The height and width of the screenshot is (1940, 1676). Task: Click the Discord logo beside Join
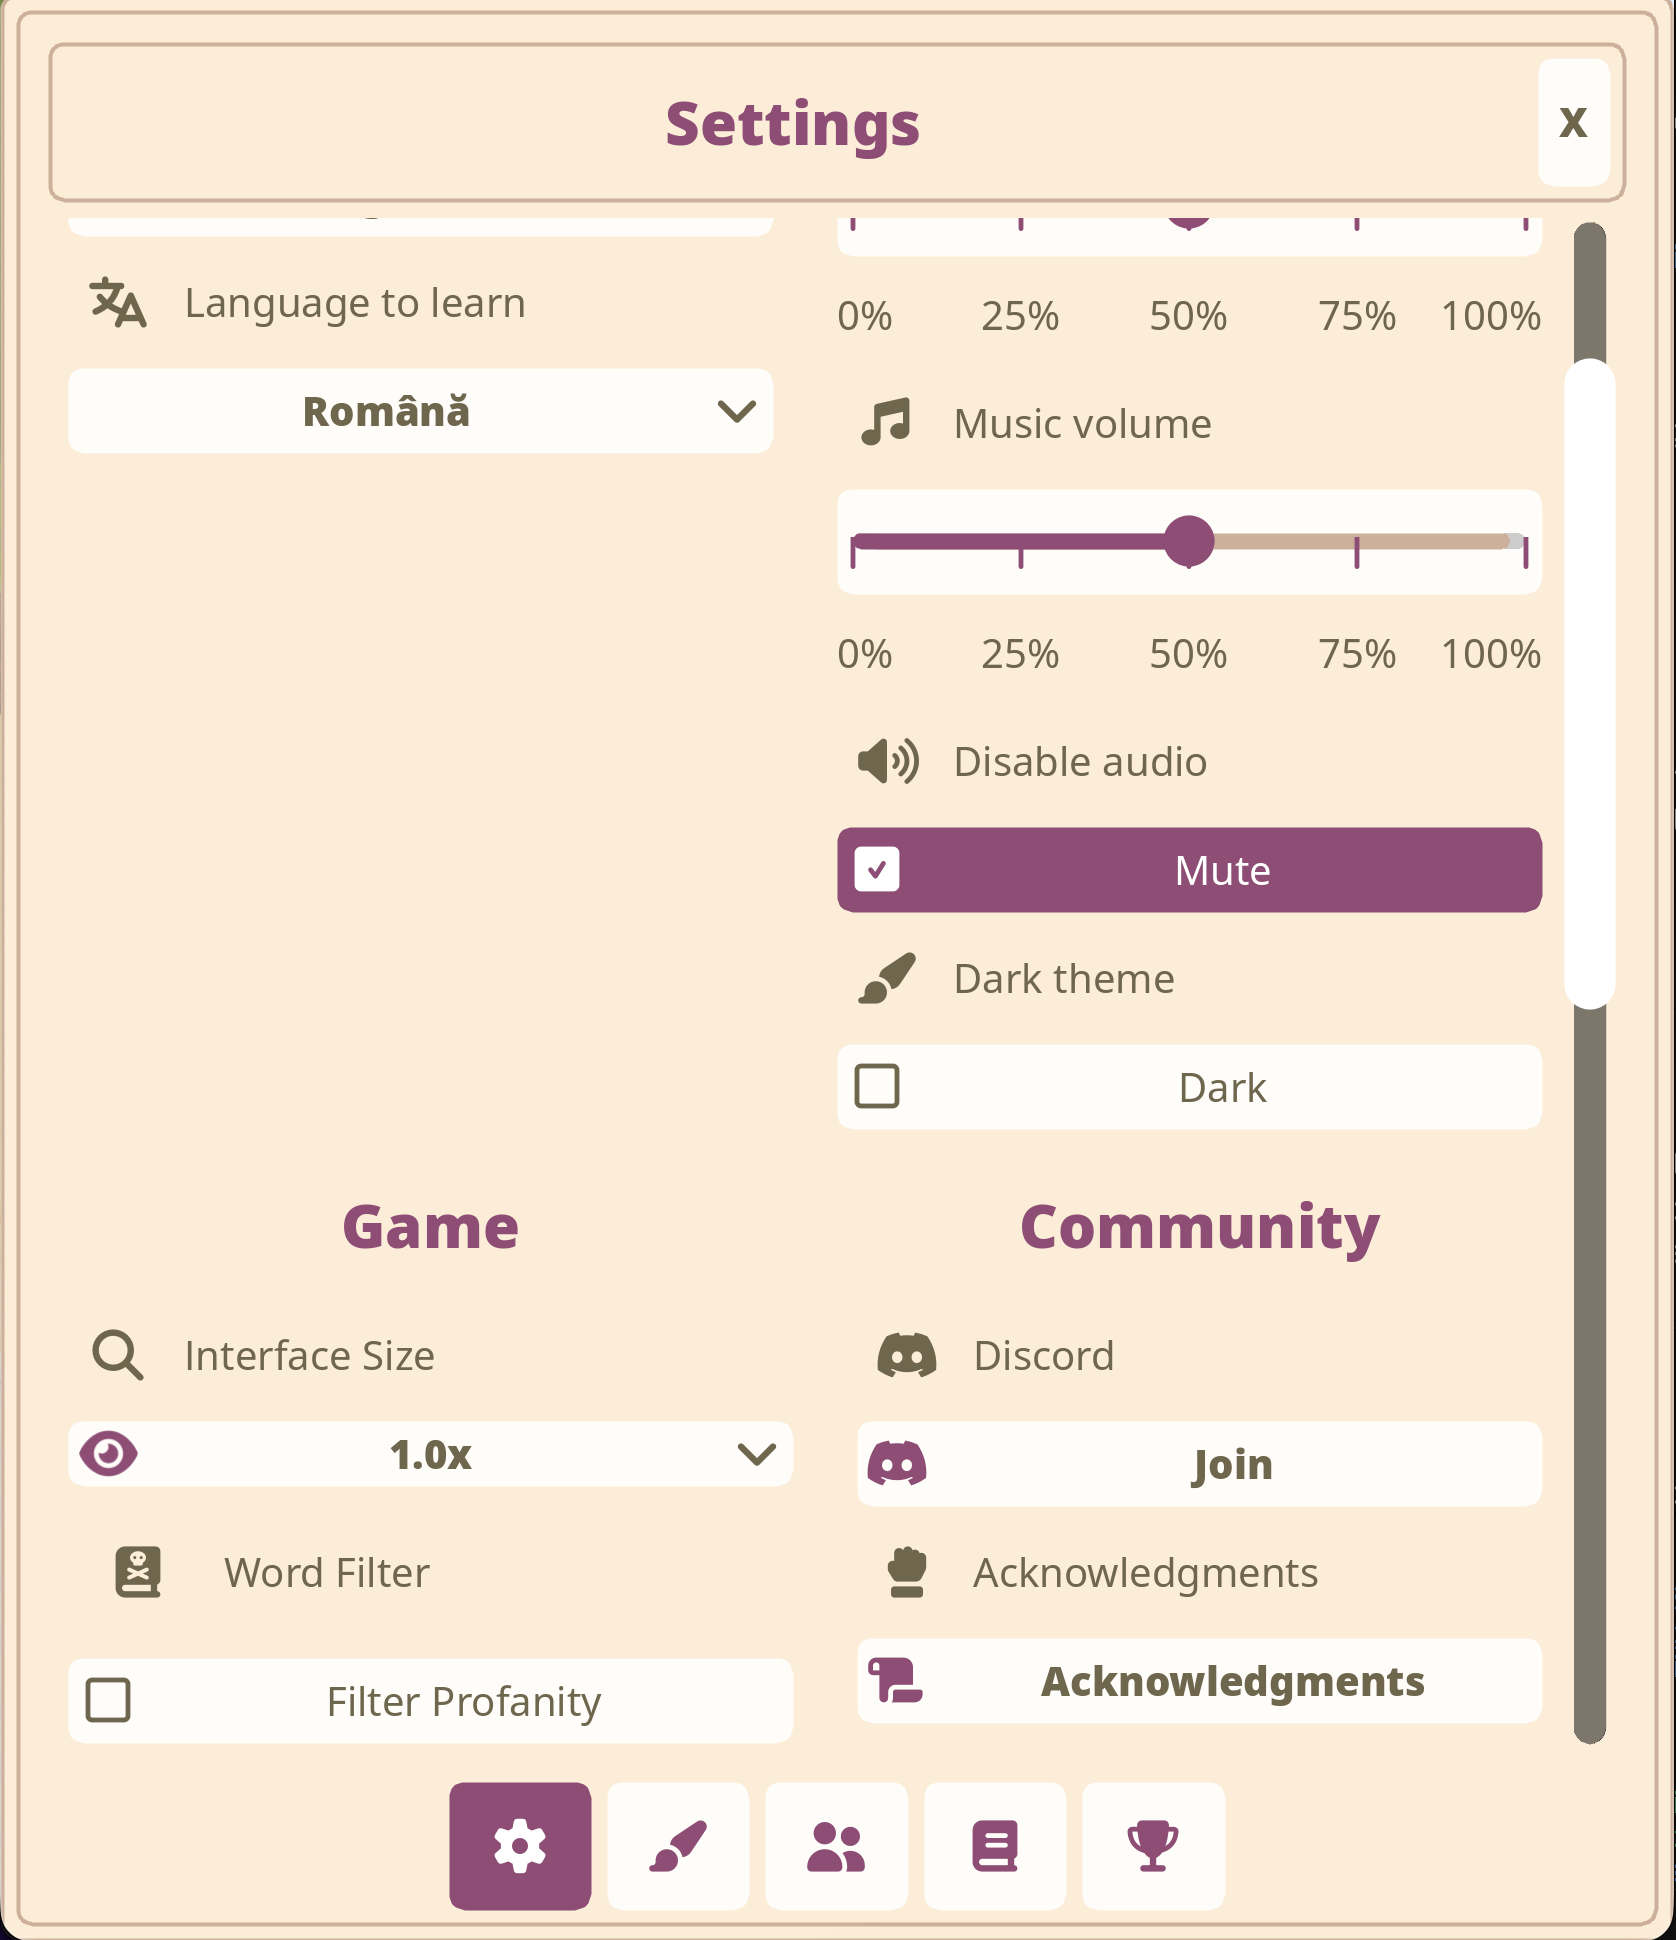point(897,1464)
